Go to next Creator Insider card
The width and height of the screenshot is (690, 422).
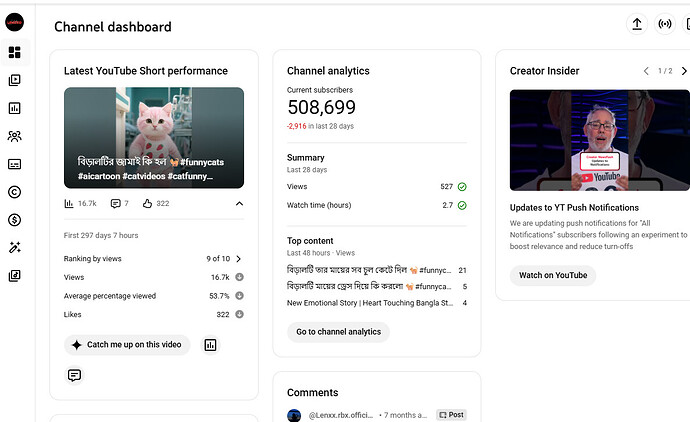pos(684,71)
